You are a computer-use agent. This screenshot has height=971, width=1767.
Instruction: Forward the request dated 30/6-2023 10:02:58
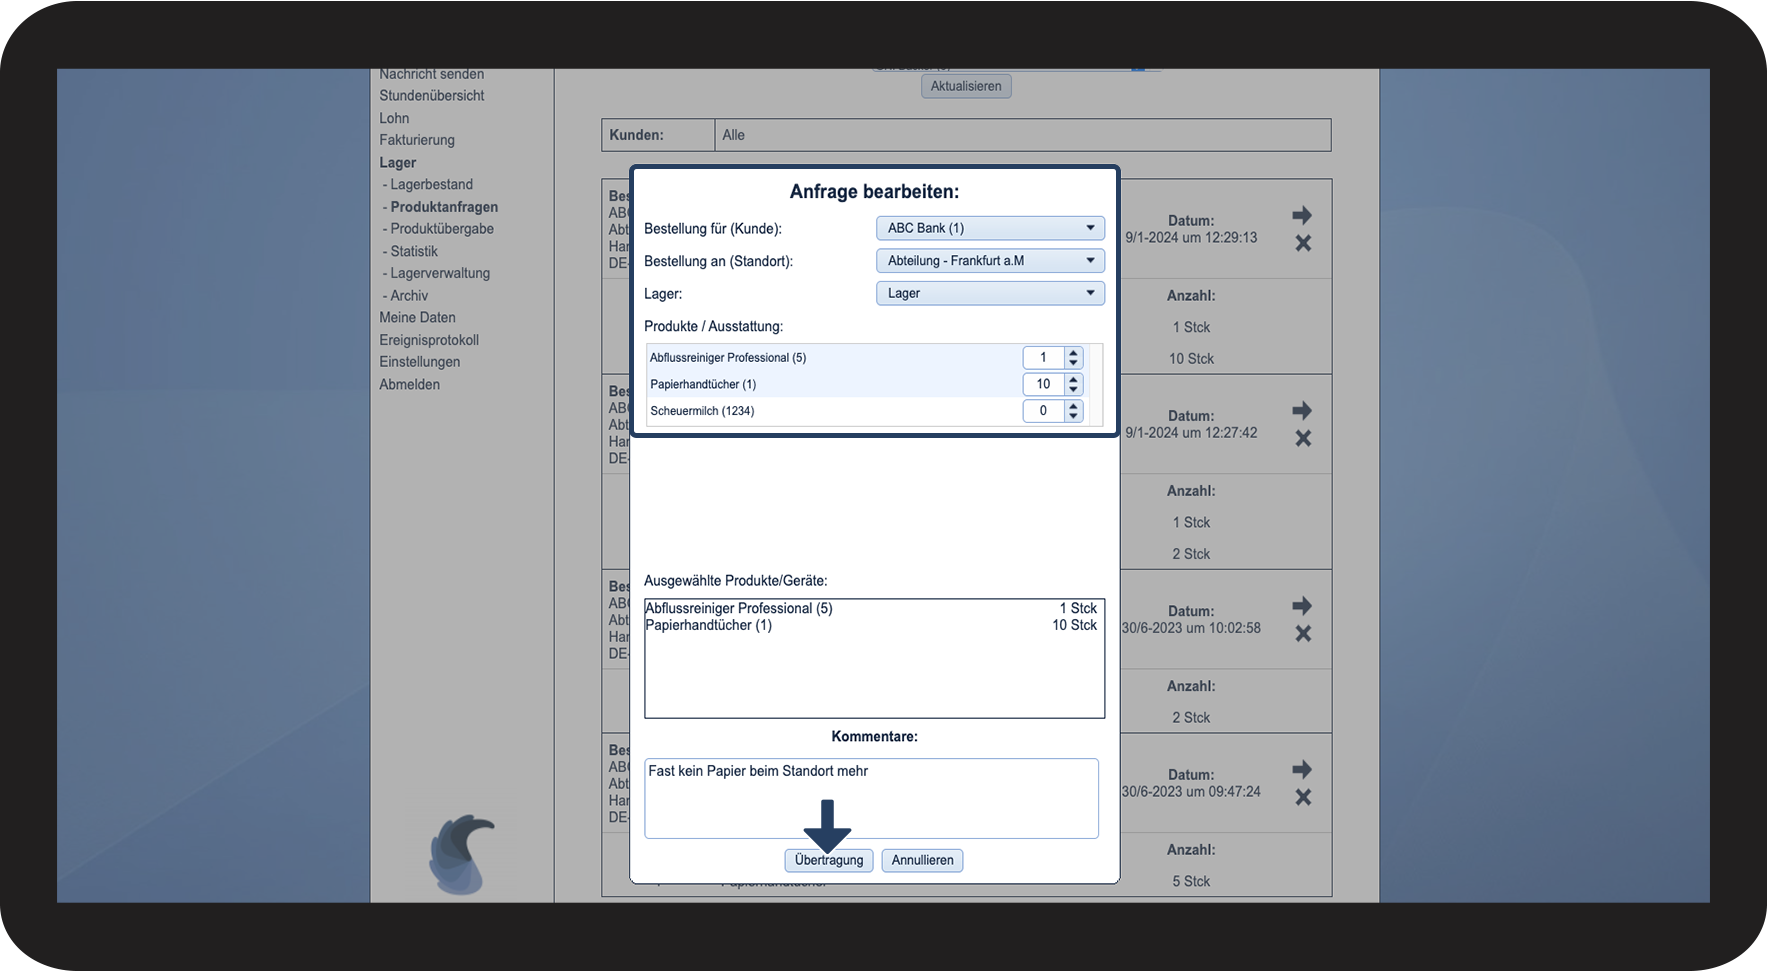click(1302, 605)
